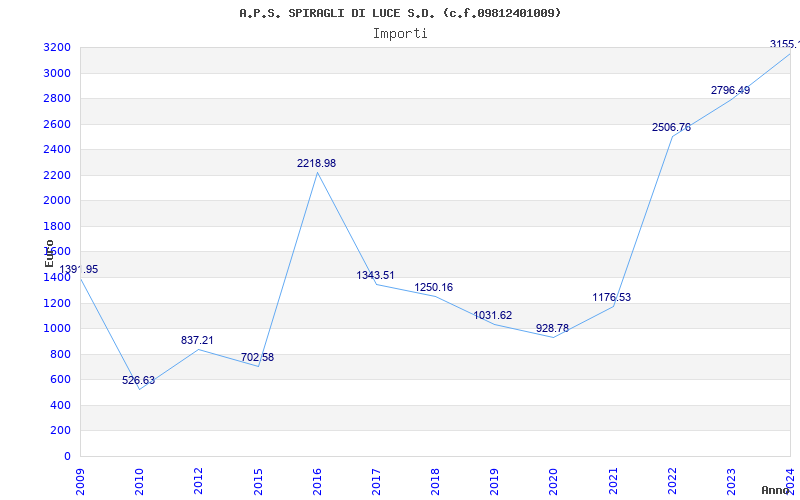
Task: Click the x-axis year label 2016
Action: 317,481
